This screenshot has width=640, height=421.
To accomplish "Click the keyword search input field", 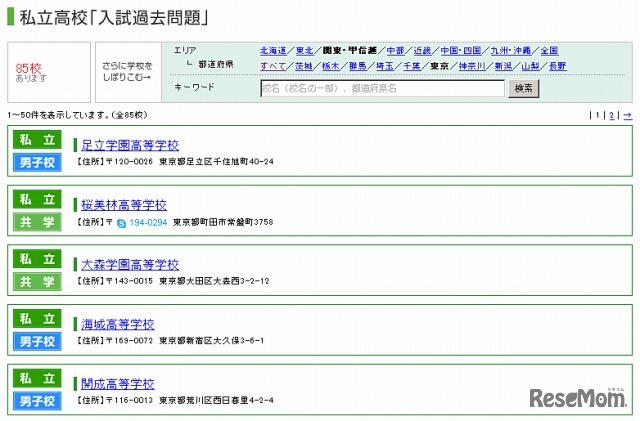I will pyautogui.click(x=382, y=88).
